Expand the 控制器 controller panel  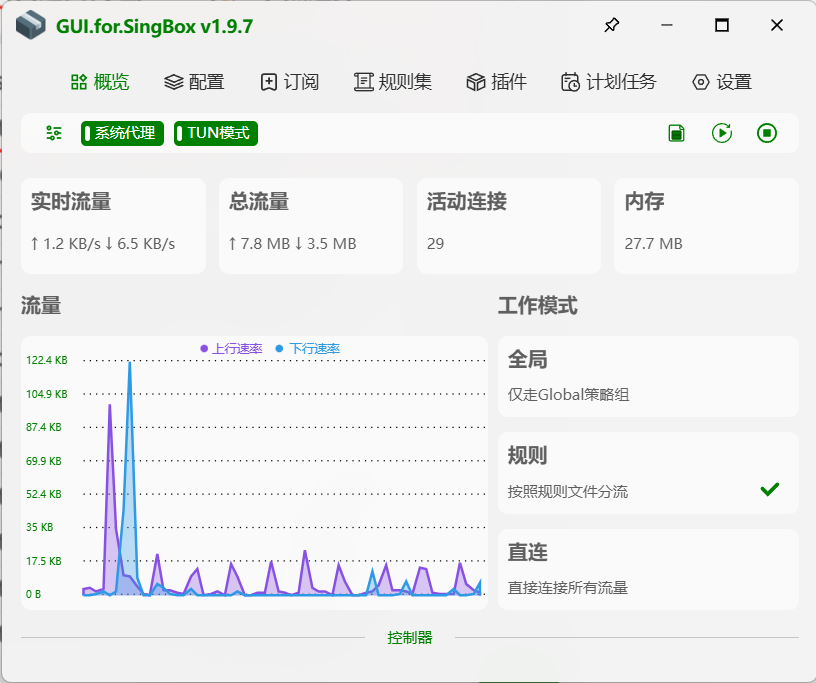click(x=410, y=638)
